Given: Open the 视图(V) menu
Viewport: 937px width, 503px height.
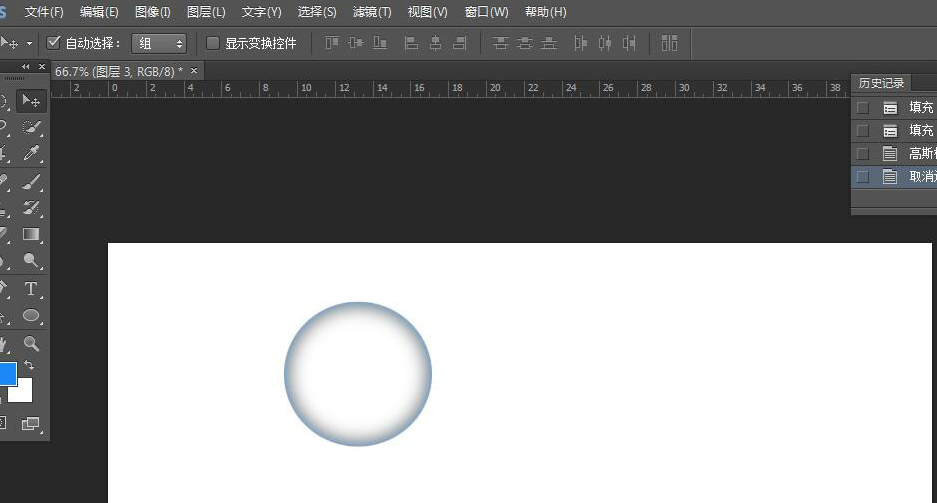Looking at the screenshot, I should pyautogui.click(x=427, y=12).
